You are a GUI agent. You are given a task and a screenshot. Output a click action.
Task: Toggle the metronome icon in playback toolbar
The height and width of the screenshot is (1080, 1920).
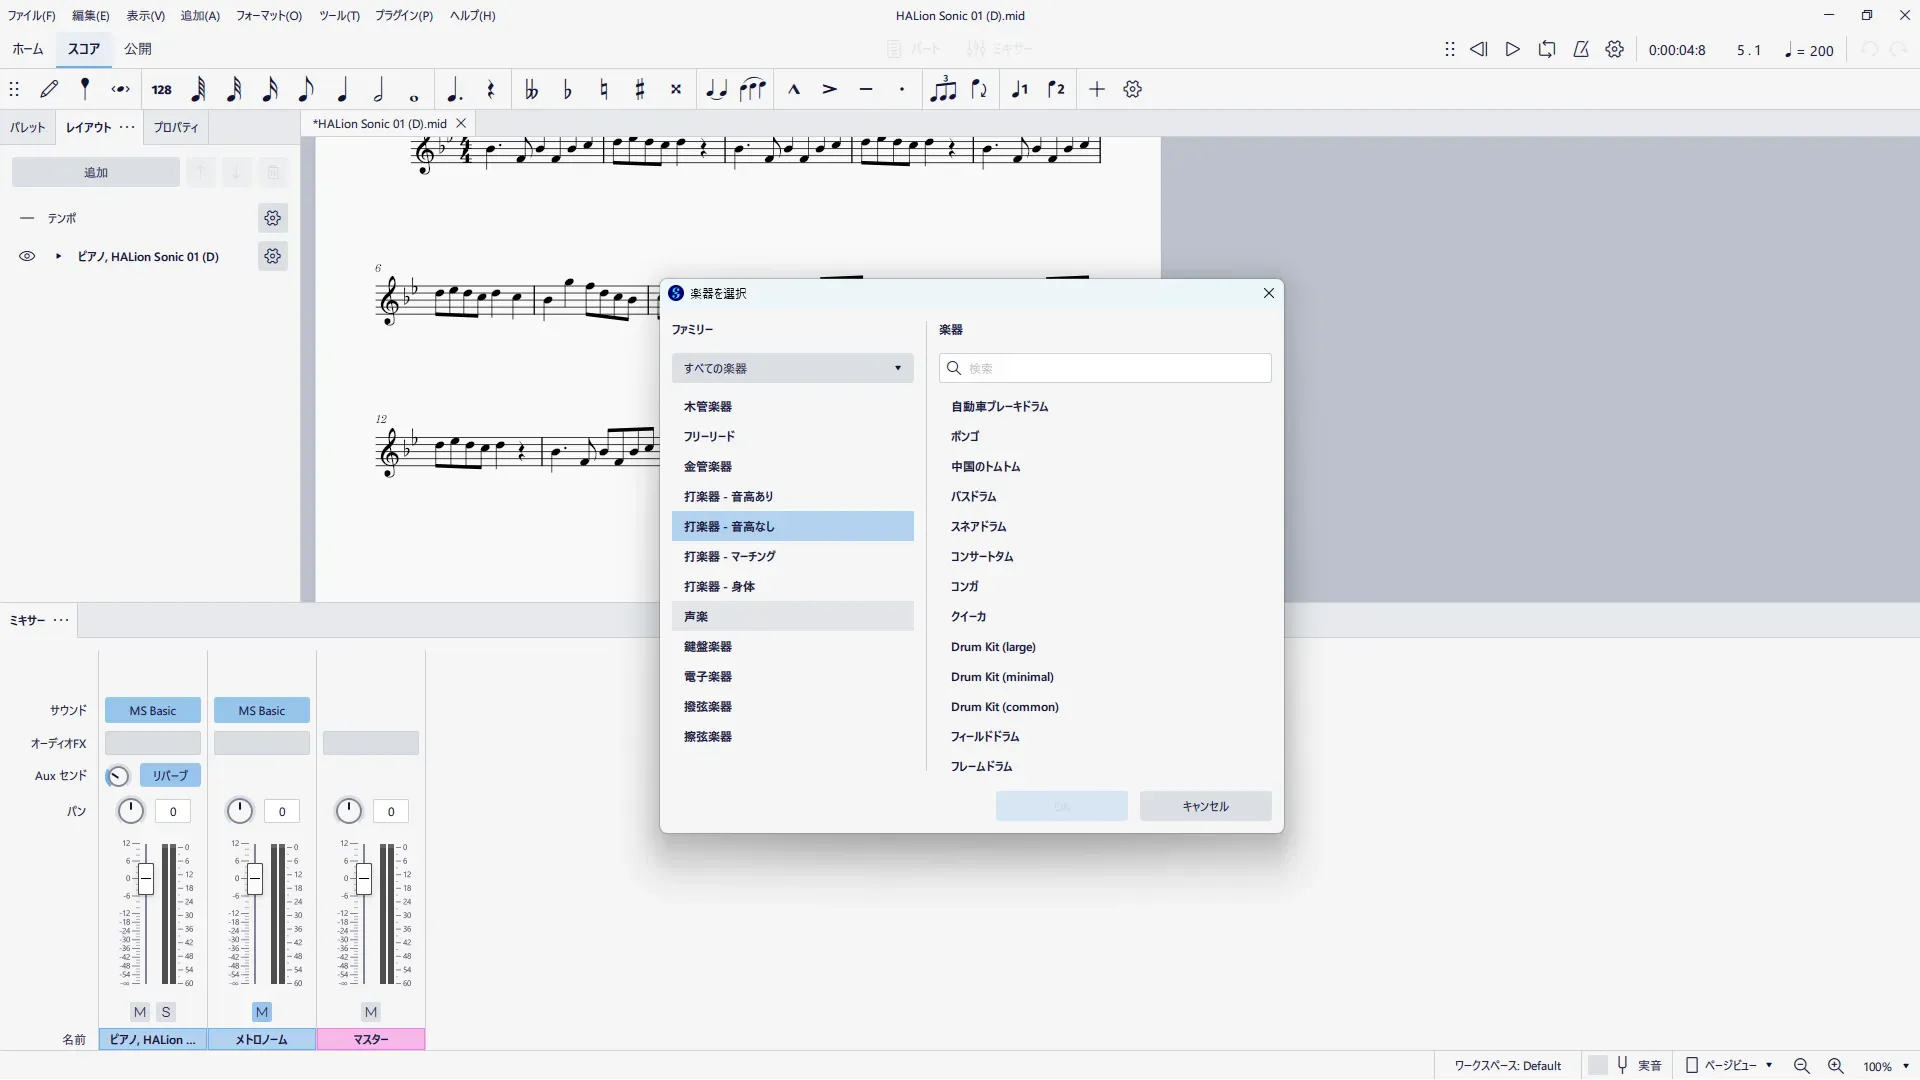pyautogui.click(x=1581, y=50)
